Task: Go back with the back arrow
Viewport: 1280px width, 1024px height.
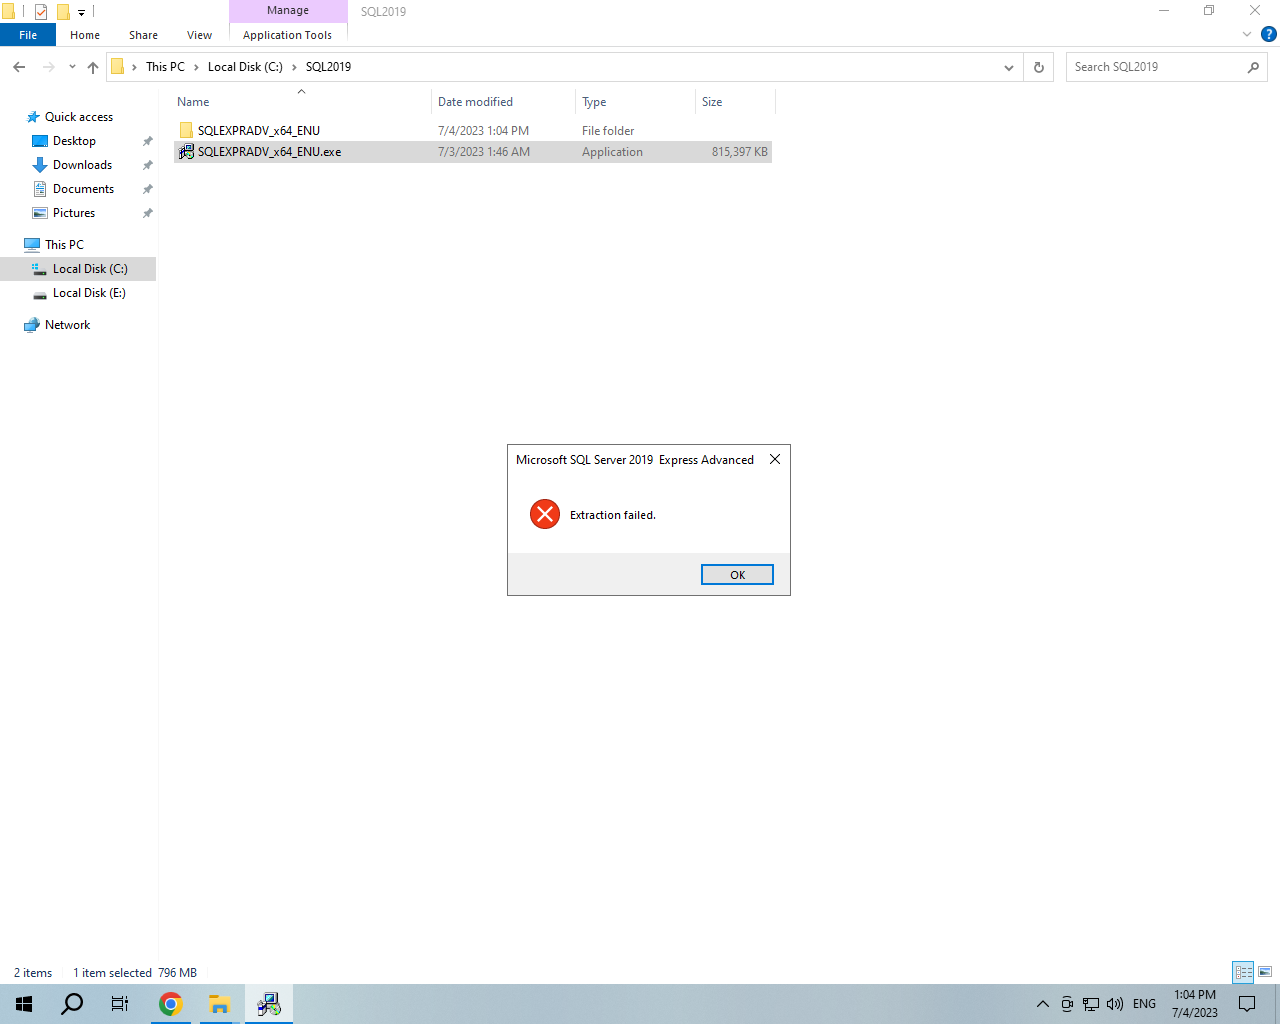Action: point(19,67)
